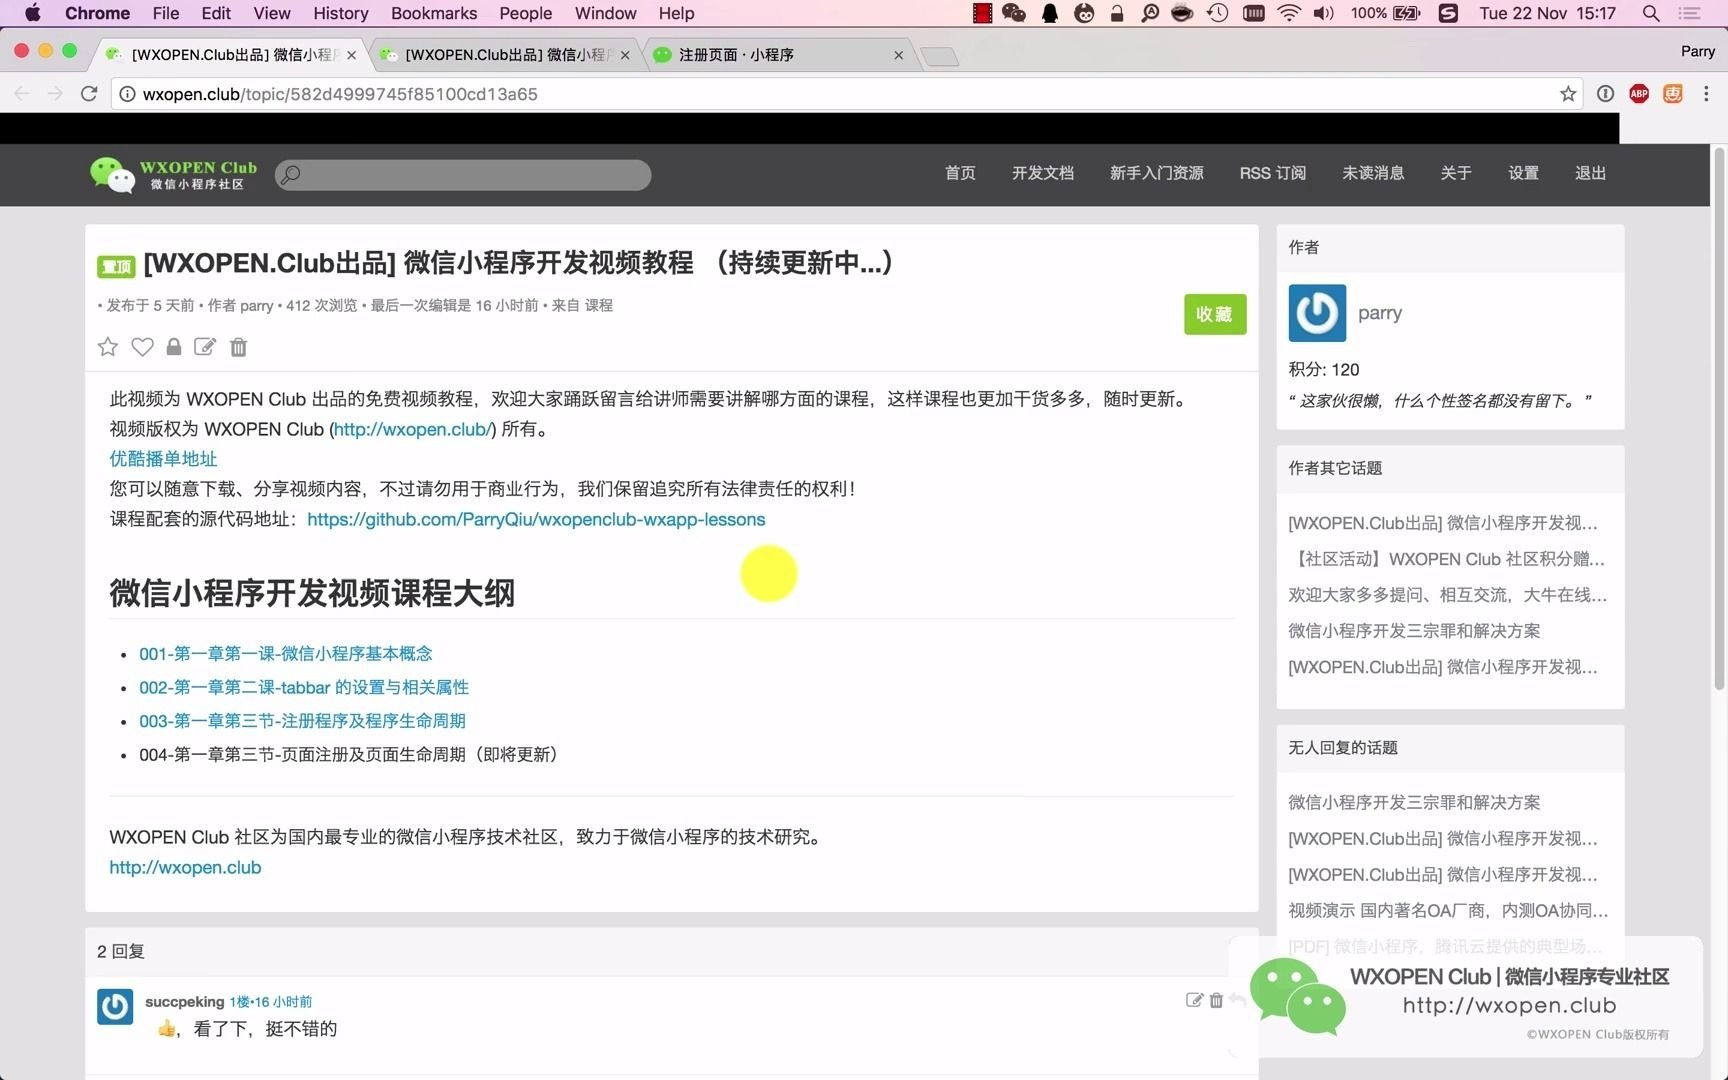Click RSS 订阅 in the navigation
Image resolution: width=1728 pixels, height=1080 pixels.
(1273, 173)
